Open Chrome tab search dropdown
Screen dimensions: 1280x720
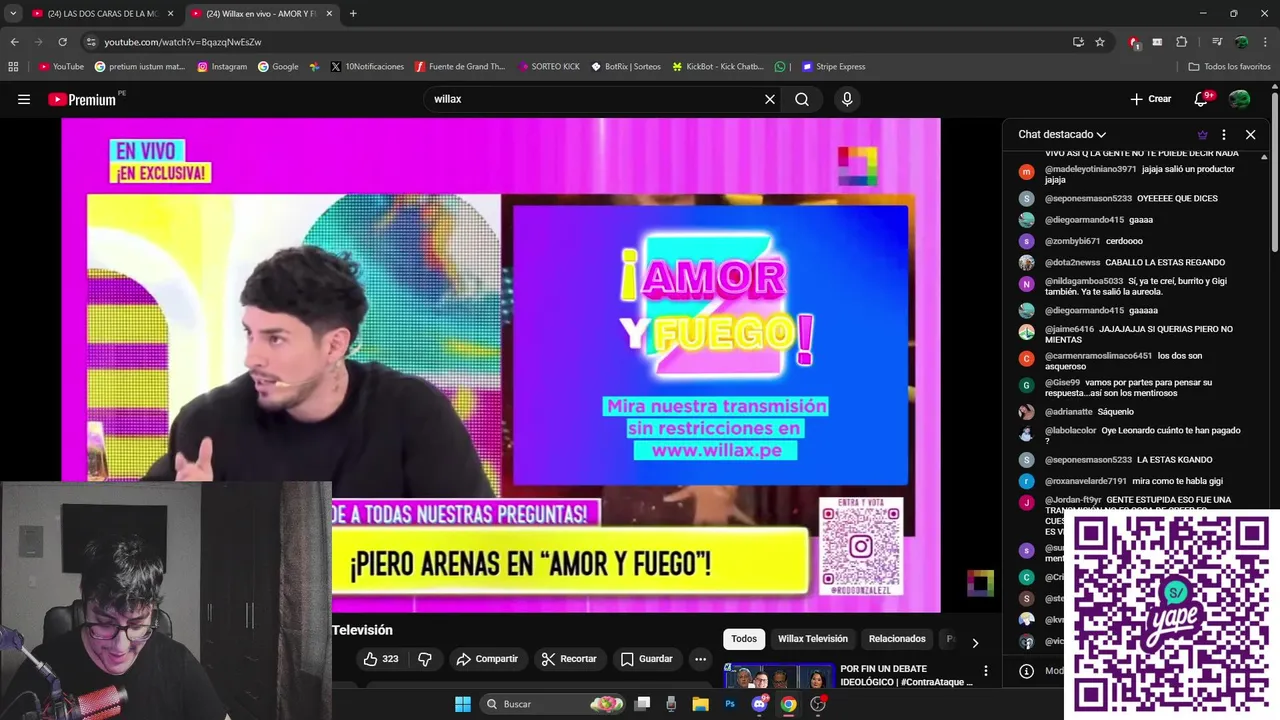[x=13, y=13]
